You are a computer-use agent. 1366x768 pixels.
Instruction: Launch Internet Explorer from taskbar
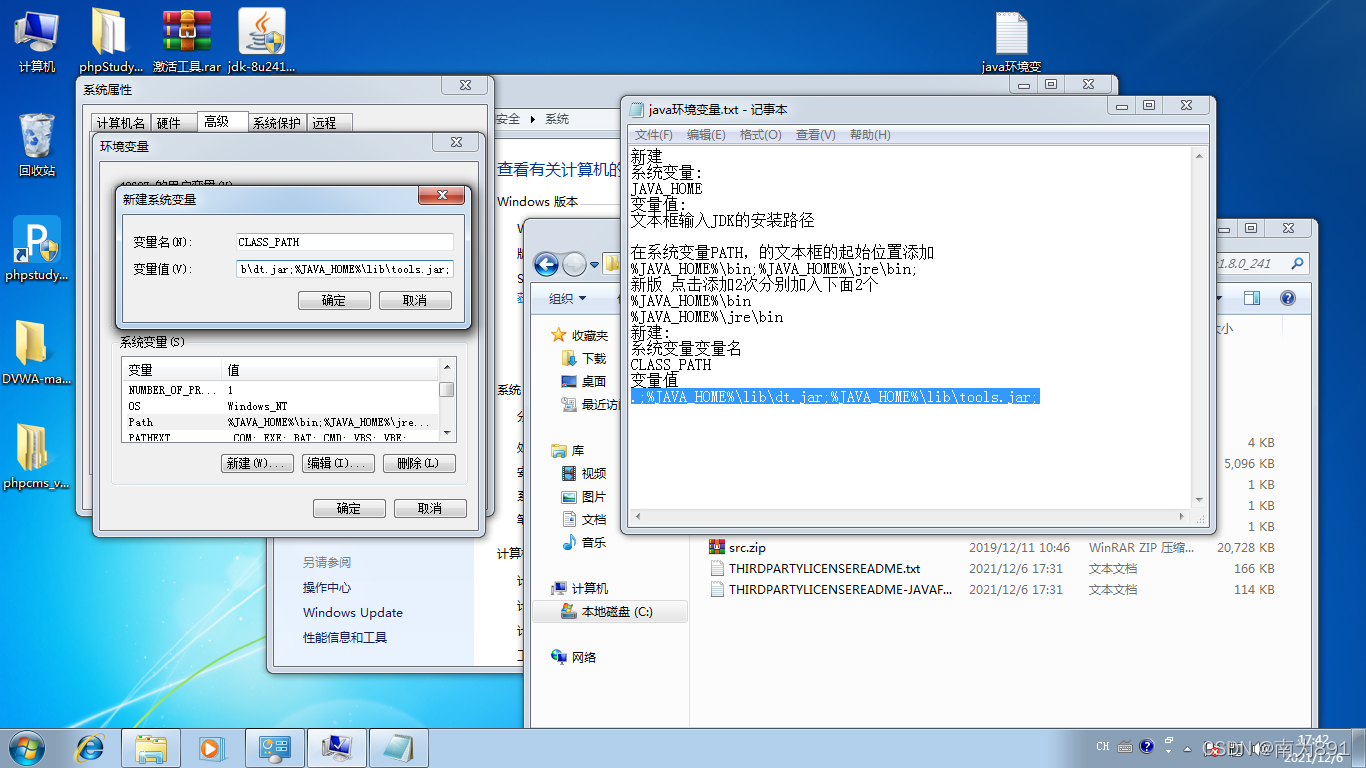(91, 748)
